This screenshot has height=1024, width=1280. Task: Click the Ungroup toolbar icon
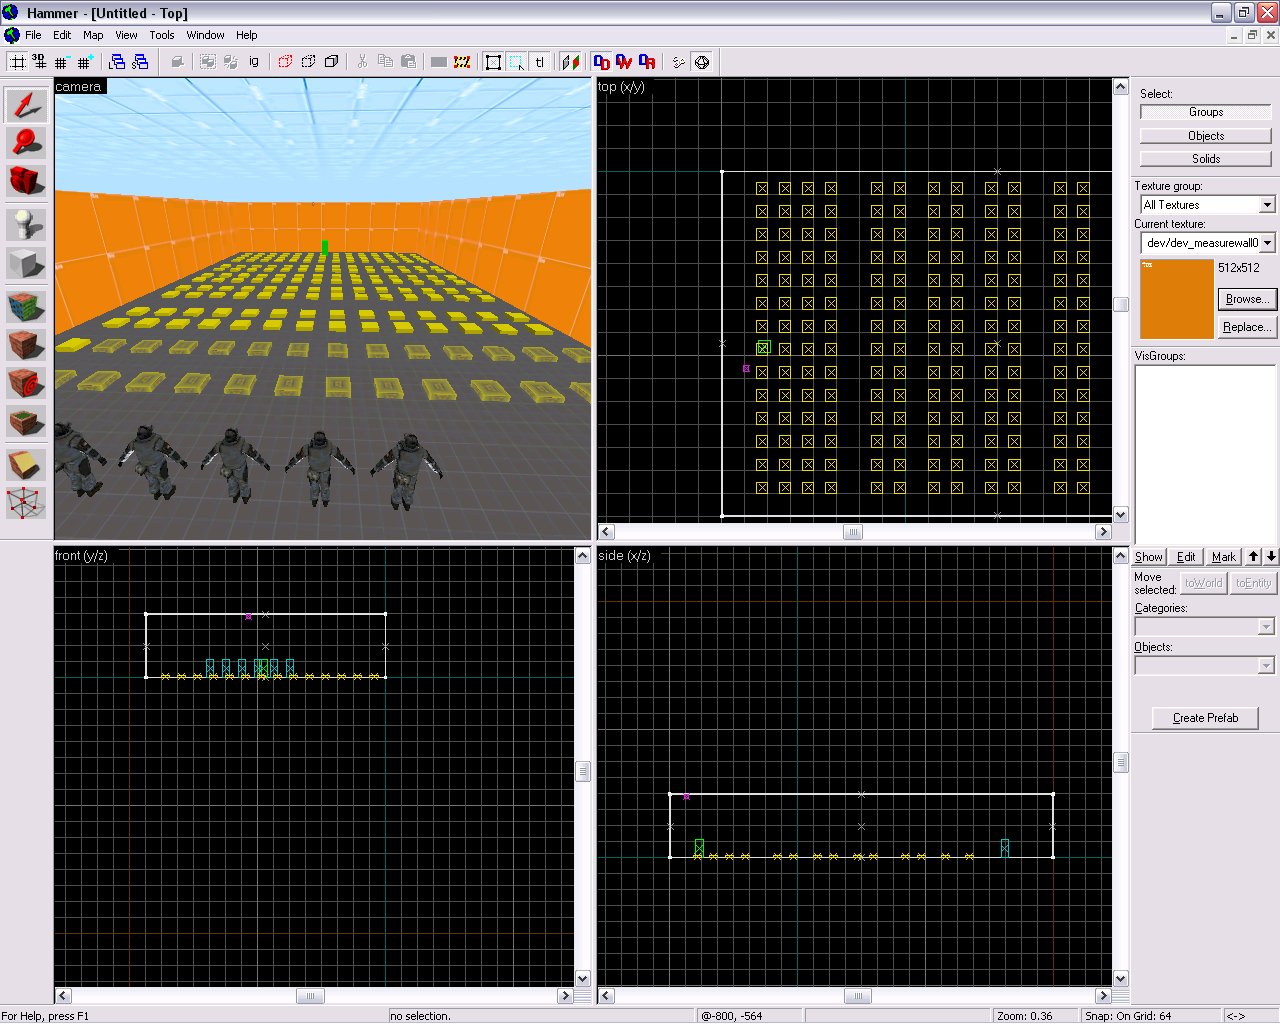(x=231, y=62)
